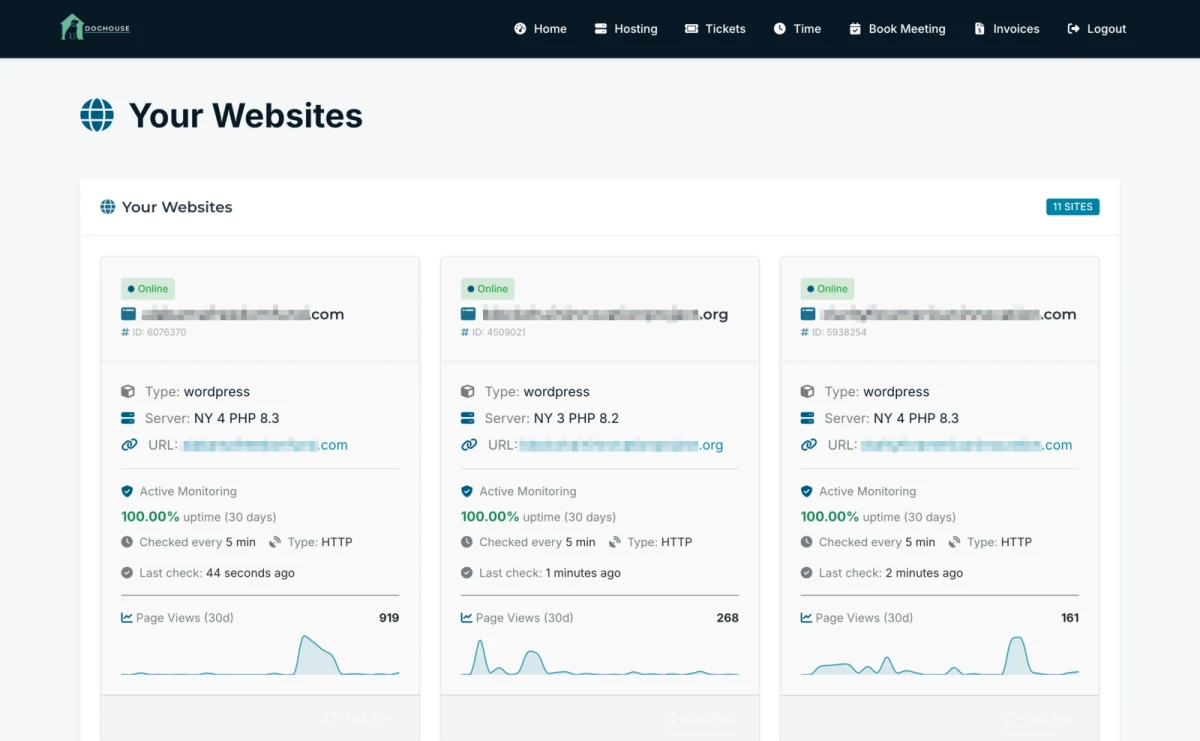Go to the Hosting page
Image resolution: width=1200 pixels, height=741 pixels.
click(626, 29)
